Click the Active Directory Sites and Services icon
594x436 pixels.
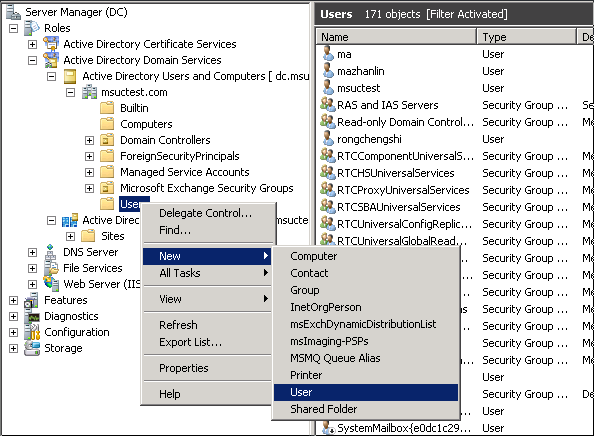70,220
